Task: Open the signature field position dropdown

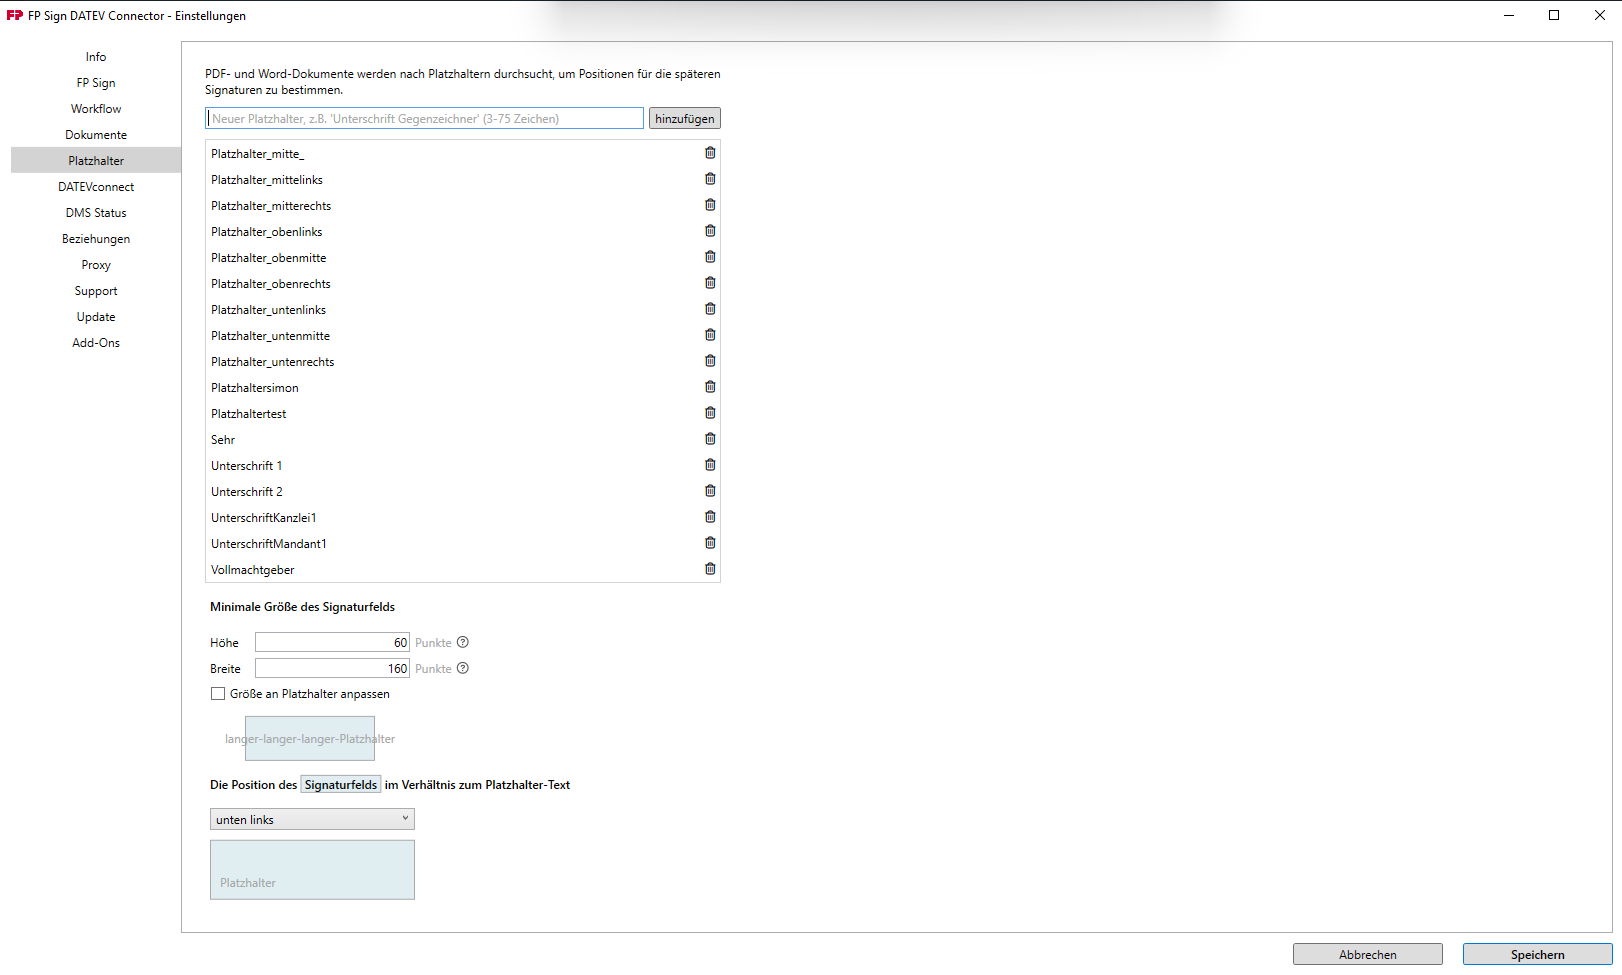Action: click(x=312, y=819)
